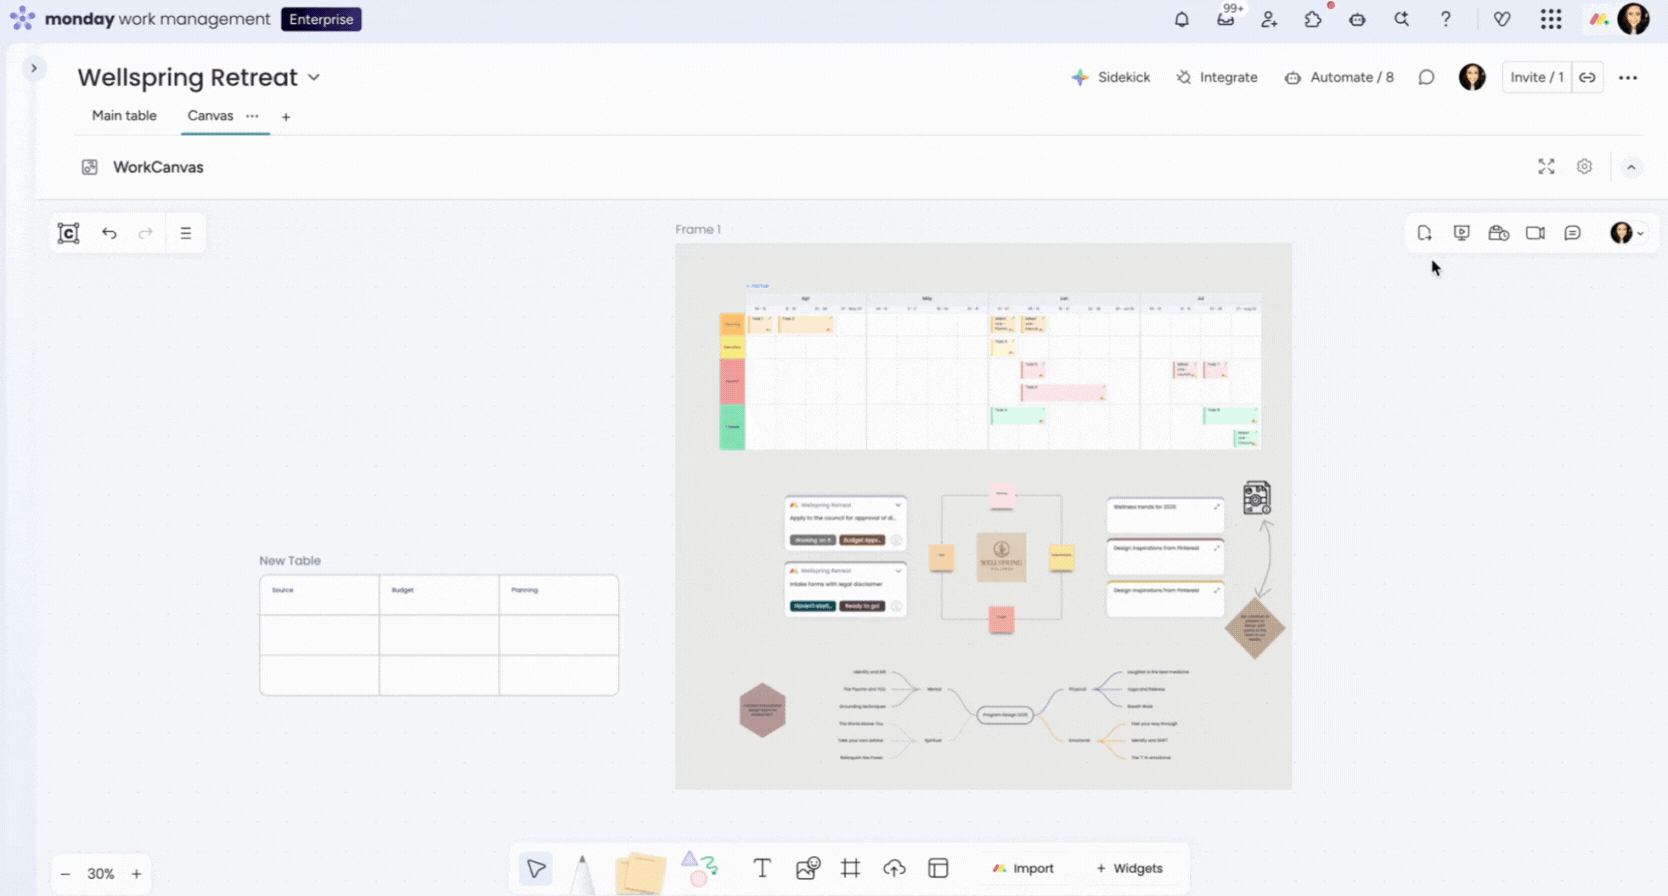1668x896 pixels.
Task: Enter fullscreen for WorkCanvas widget
Action: click(x=1546, y=167)
